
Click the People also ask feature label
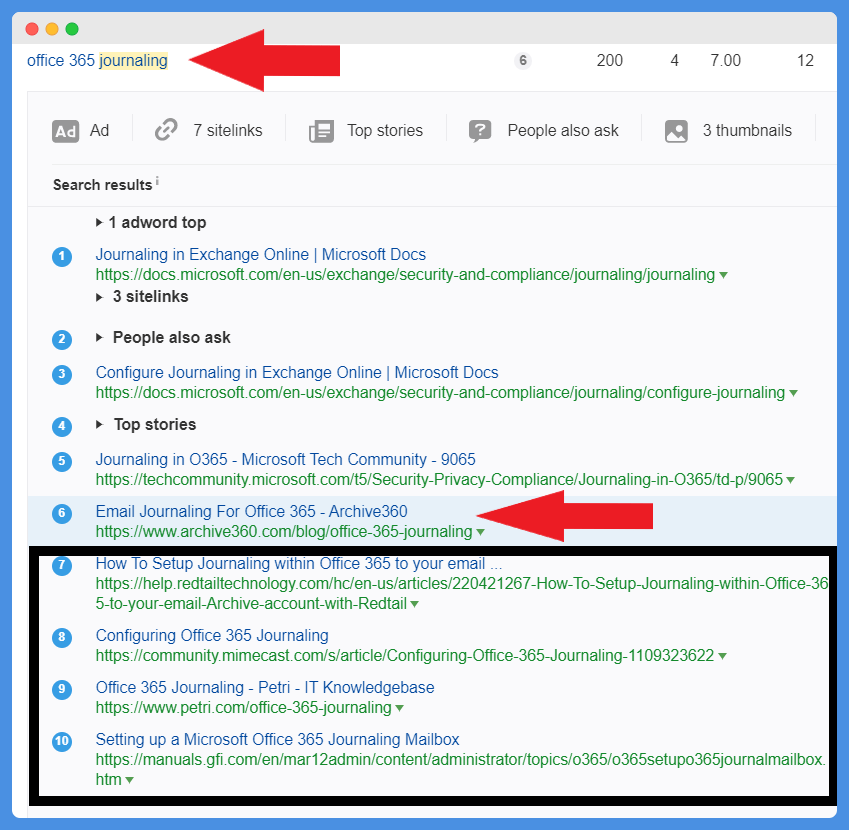(563, 130)
